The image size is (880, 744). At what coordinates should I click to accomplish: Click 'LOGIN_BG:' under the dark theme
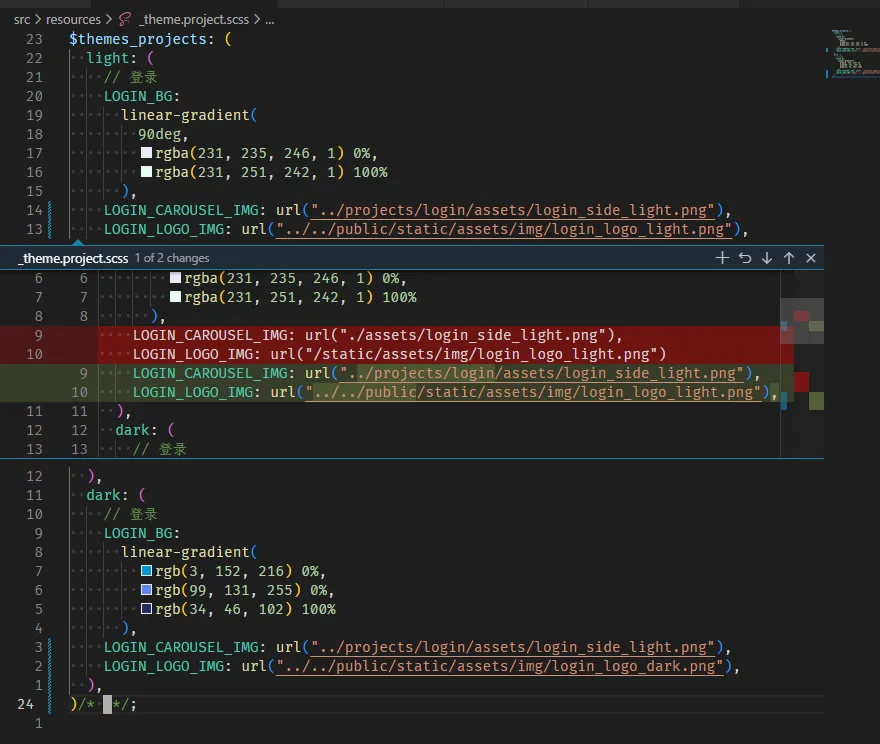click(x=142, y=534)
